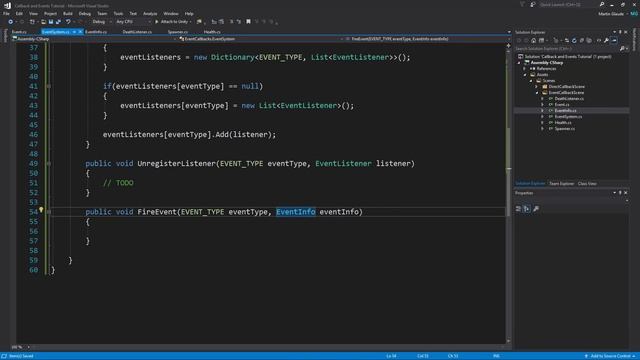This screenshot has height=360, width=640.
Task: Collapse the UnregisterListener method outline
Action: pyautogui.click(x=49, y=163)
